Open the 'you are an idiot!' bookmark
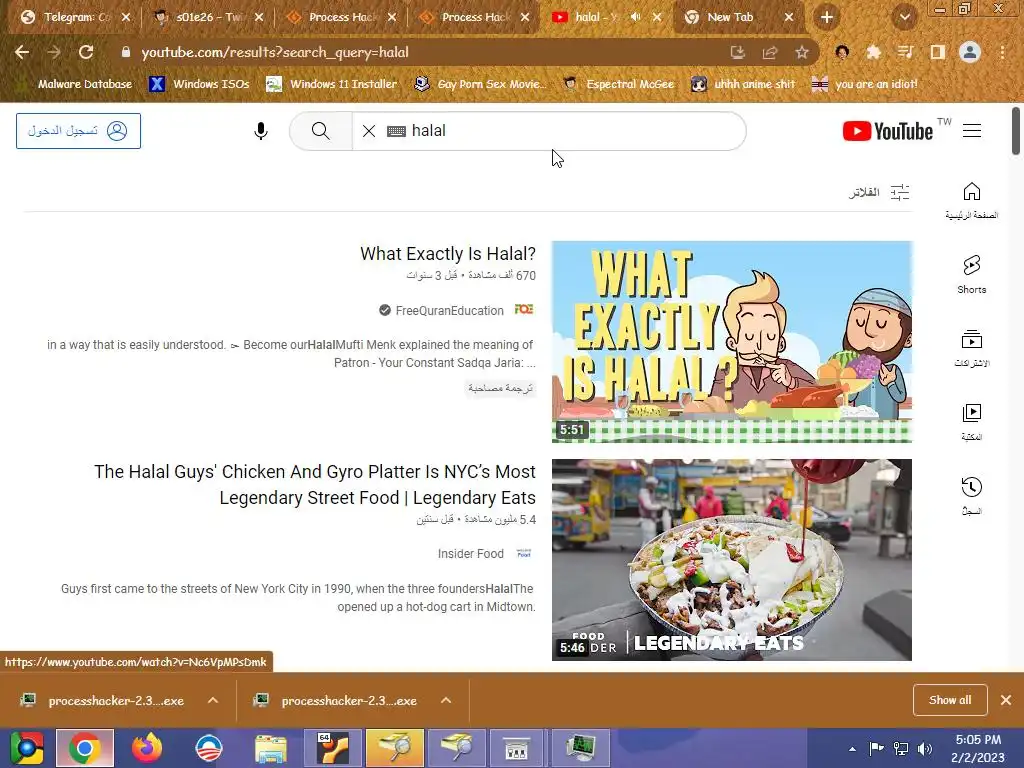 tap(864, 84)
